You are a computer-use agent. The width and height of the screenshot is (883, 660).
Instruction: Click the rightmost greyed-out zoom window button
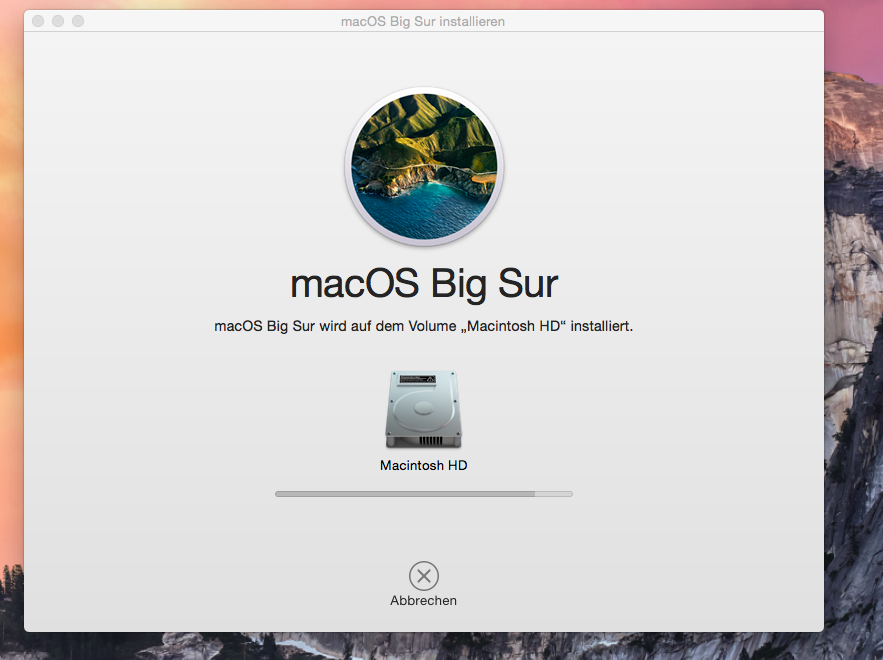click(78, 21)
